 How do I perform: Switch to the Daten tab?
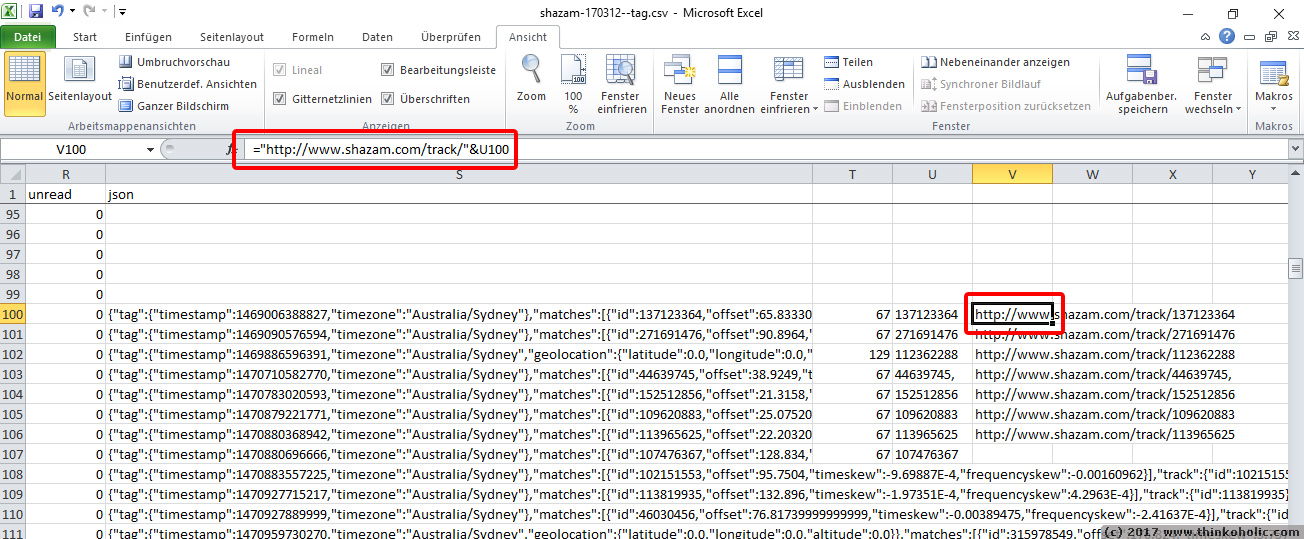pos(377,37)
